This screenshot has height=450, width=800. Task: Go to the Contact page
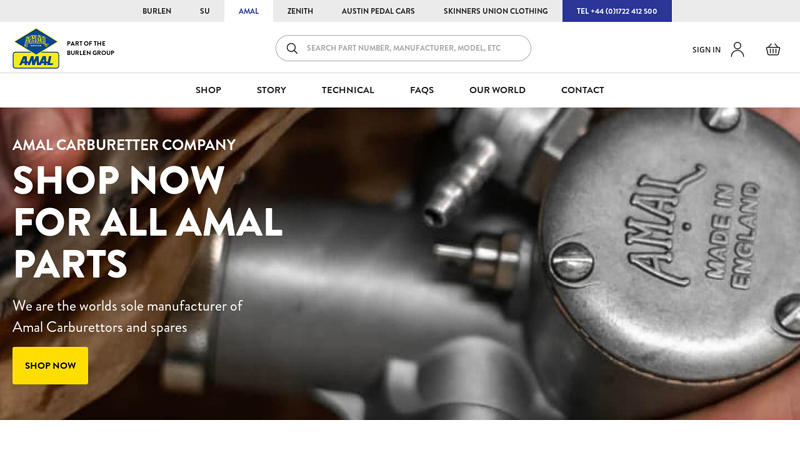[583, 90]
